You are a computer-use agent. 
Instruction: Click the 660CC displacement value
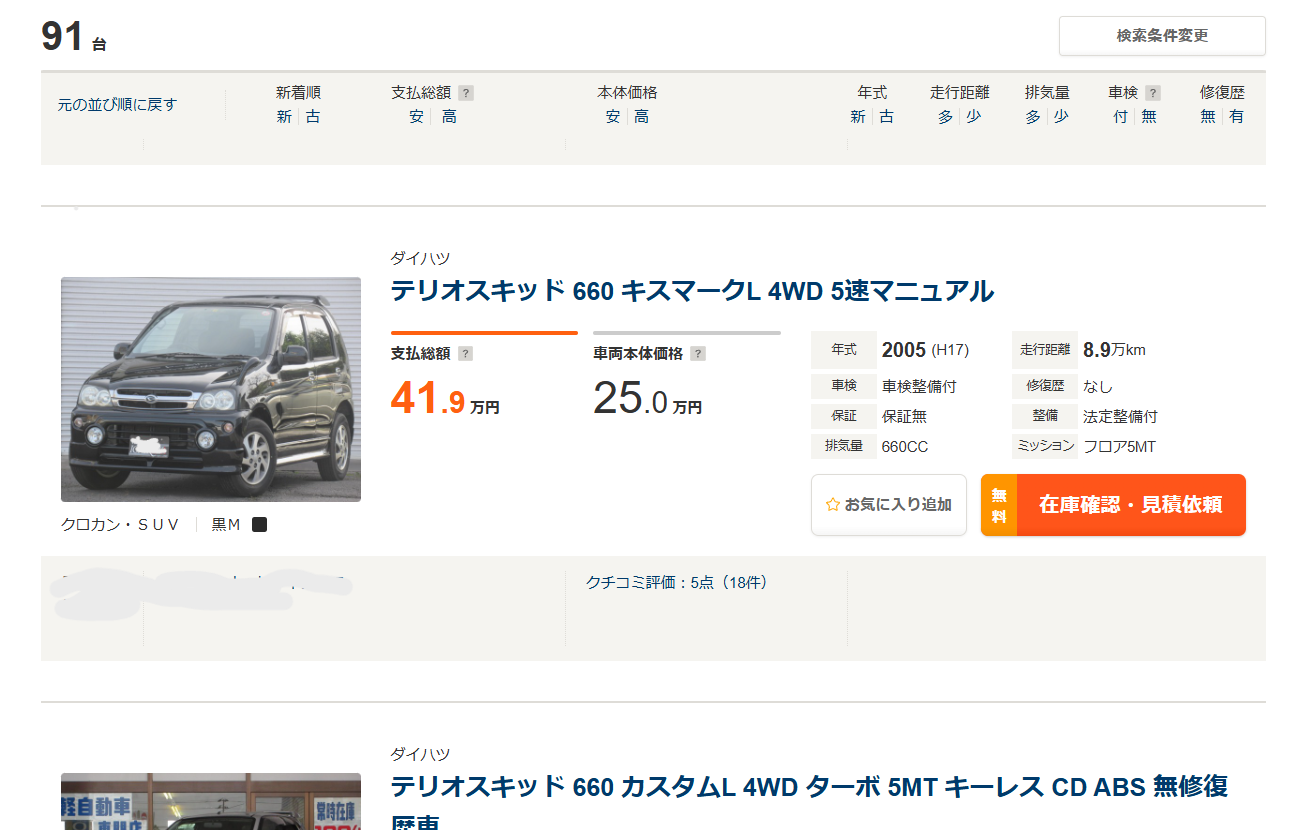pos(904,446)
